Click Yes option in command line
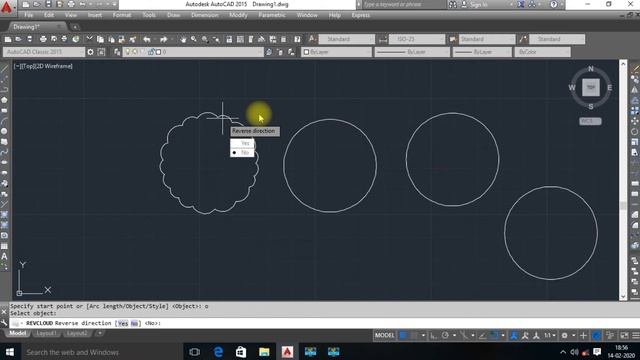640x360 pixels. coord(123,323)
